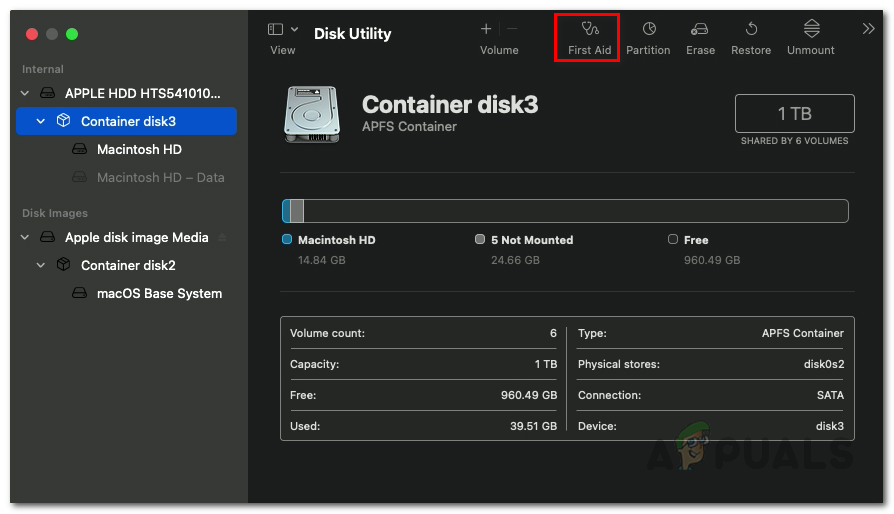Click the 1 TB capacity box
The height and width of the screenshot is (514, 894).
coord(794,114)
